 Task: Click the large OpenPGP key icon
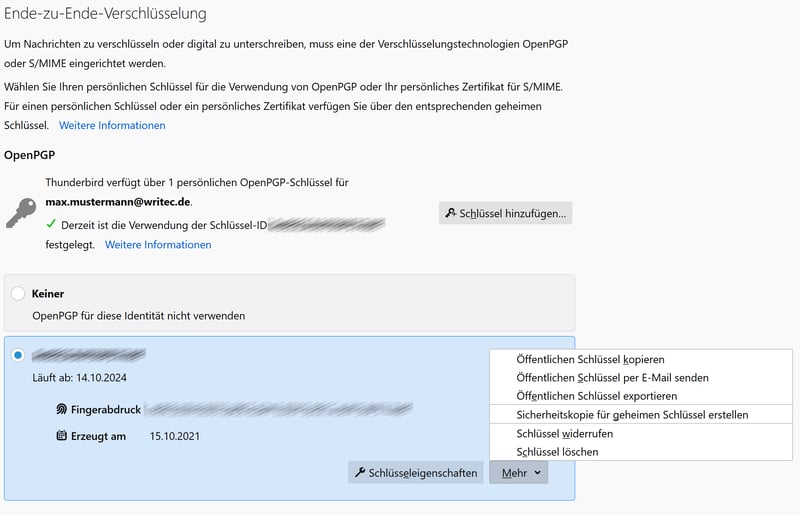tap(21, 213)
